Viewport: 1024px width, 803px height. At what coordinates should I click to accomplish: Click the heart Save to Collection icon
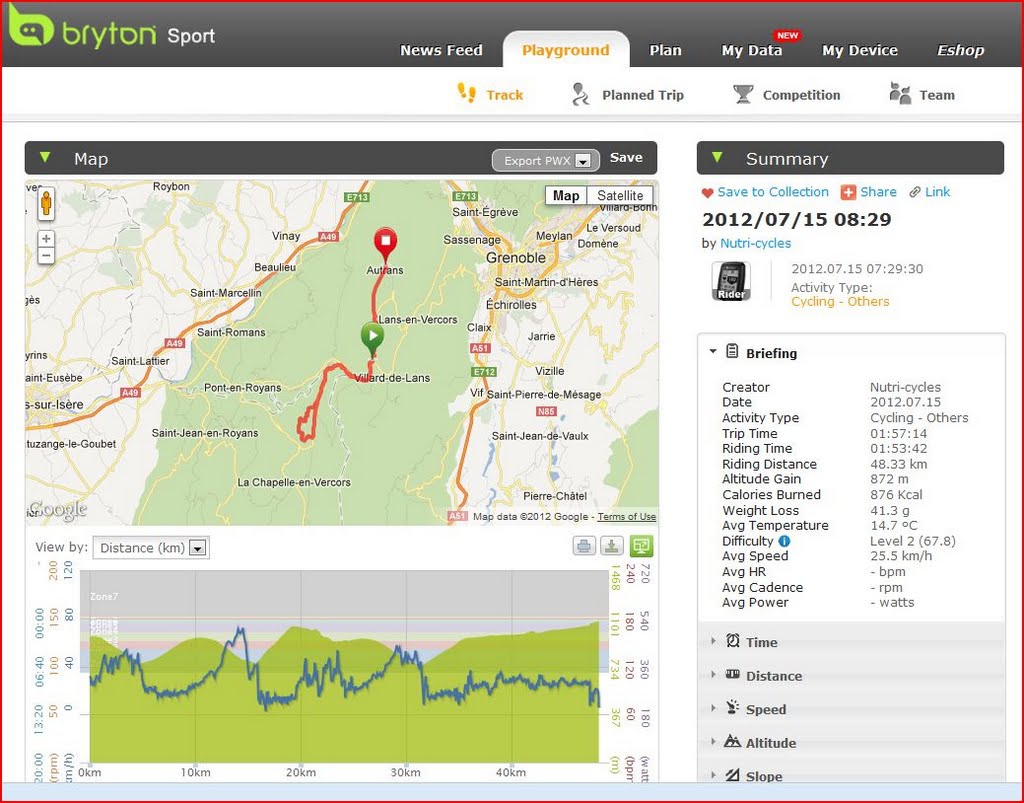[x=707, y=193]
